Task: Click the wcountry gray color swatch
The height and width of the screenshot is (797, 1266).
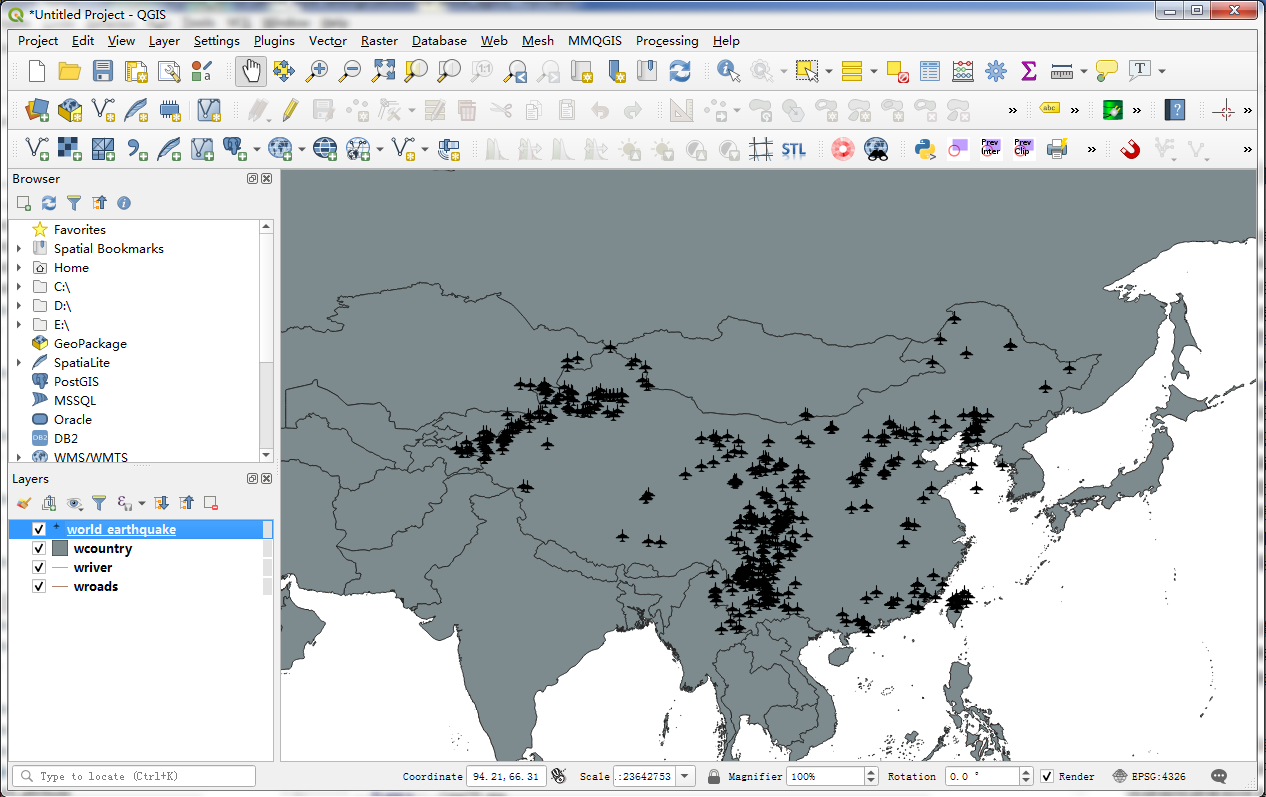Action: coord(60,548)
